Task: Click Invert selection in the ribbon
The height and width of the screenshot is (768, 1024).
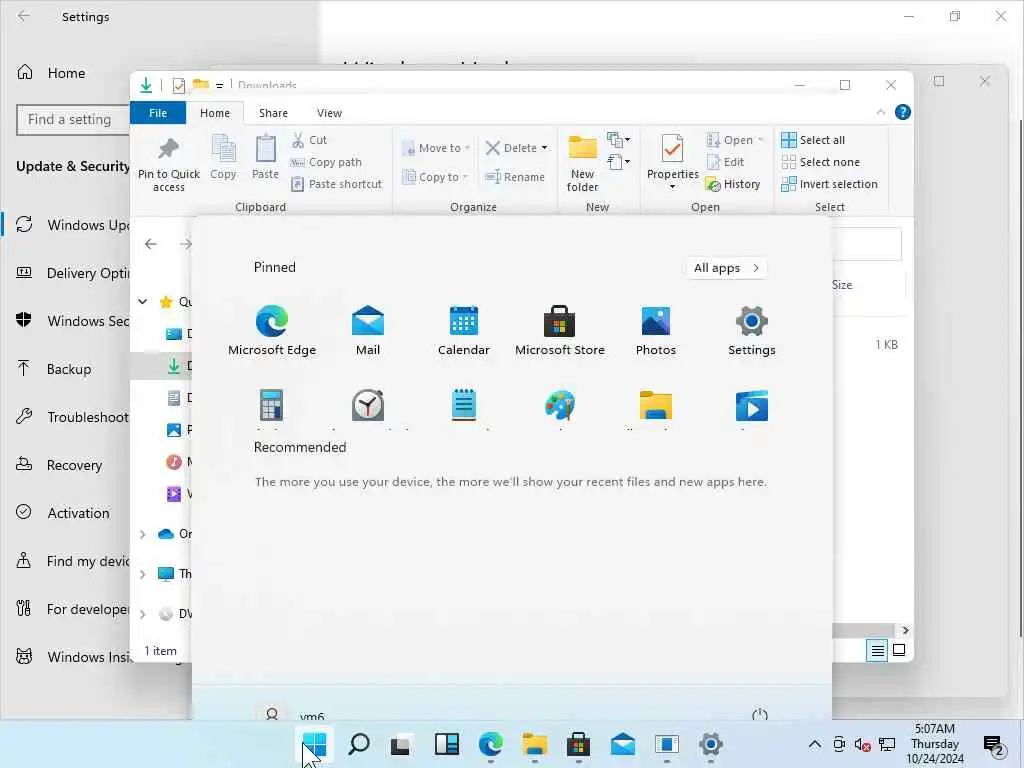Action: tap(829, 184)
